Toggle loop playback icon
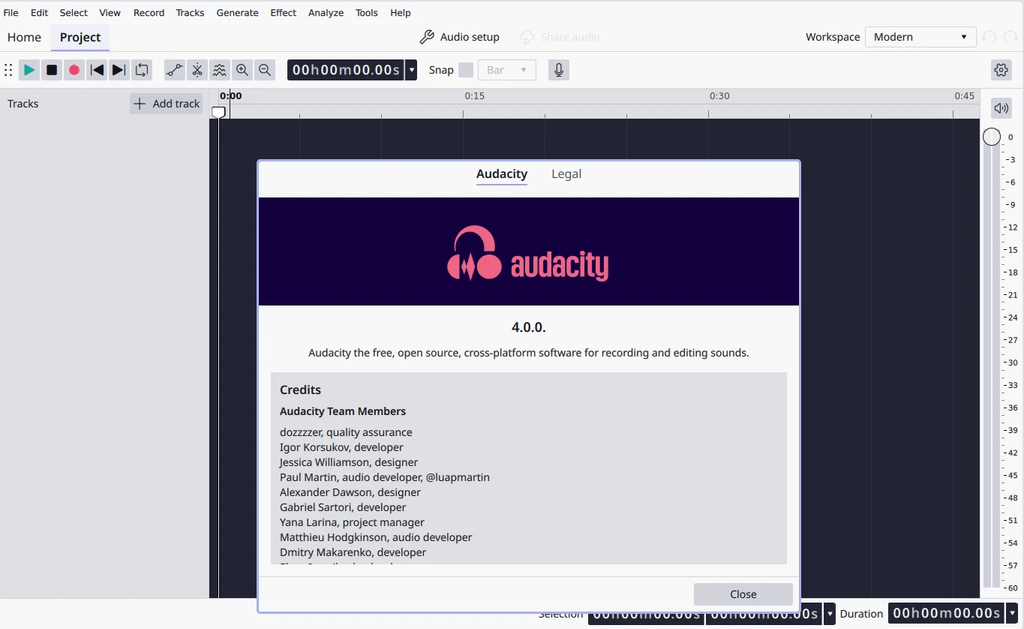1024x629 pixels. tap(142, 70)
